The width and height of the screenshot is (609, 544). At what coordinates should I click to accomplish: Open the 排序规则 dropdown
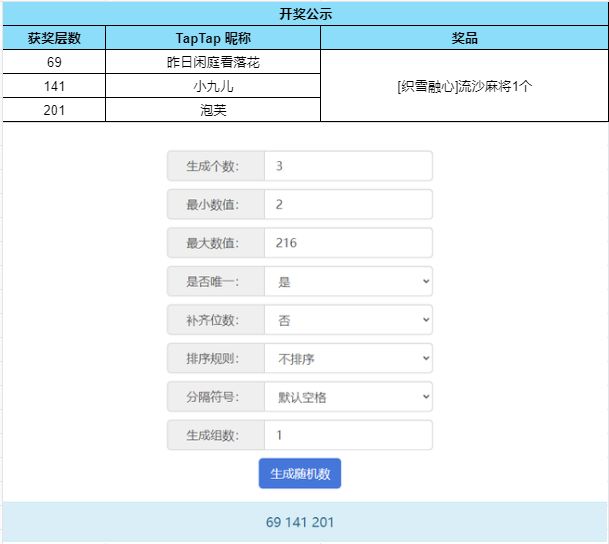tap(348, 358)
